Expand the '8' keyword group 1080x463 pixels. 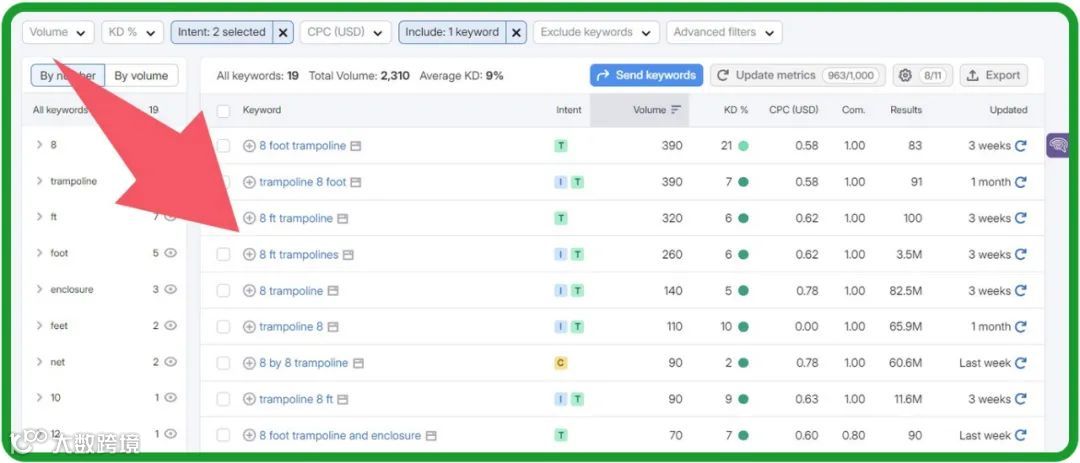point(39,145)
